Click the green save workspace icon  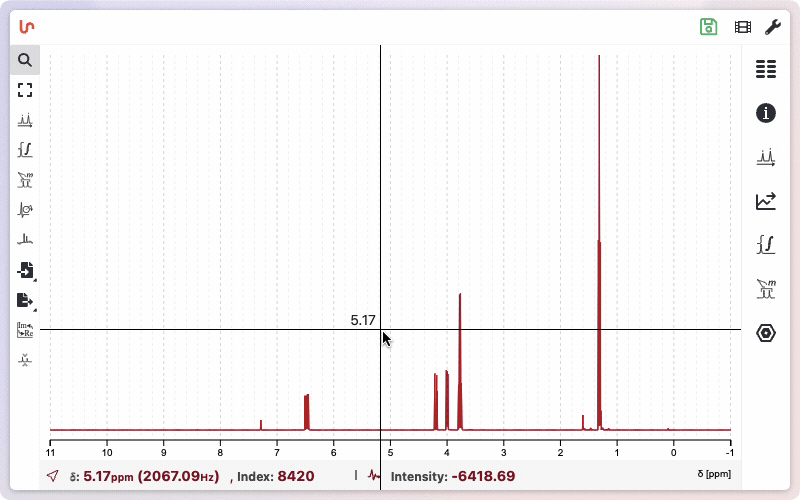pos(709,27)
